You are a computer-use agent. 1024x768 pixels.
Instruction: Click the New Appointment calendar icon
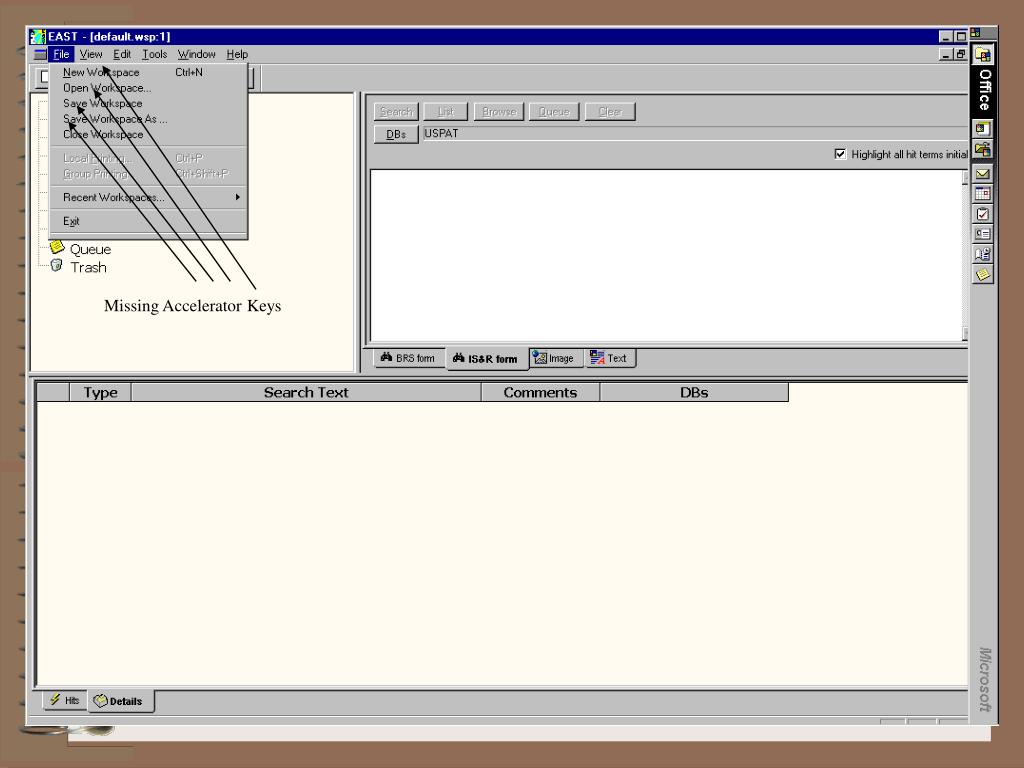[982, 194]
